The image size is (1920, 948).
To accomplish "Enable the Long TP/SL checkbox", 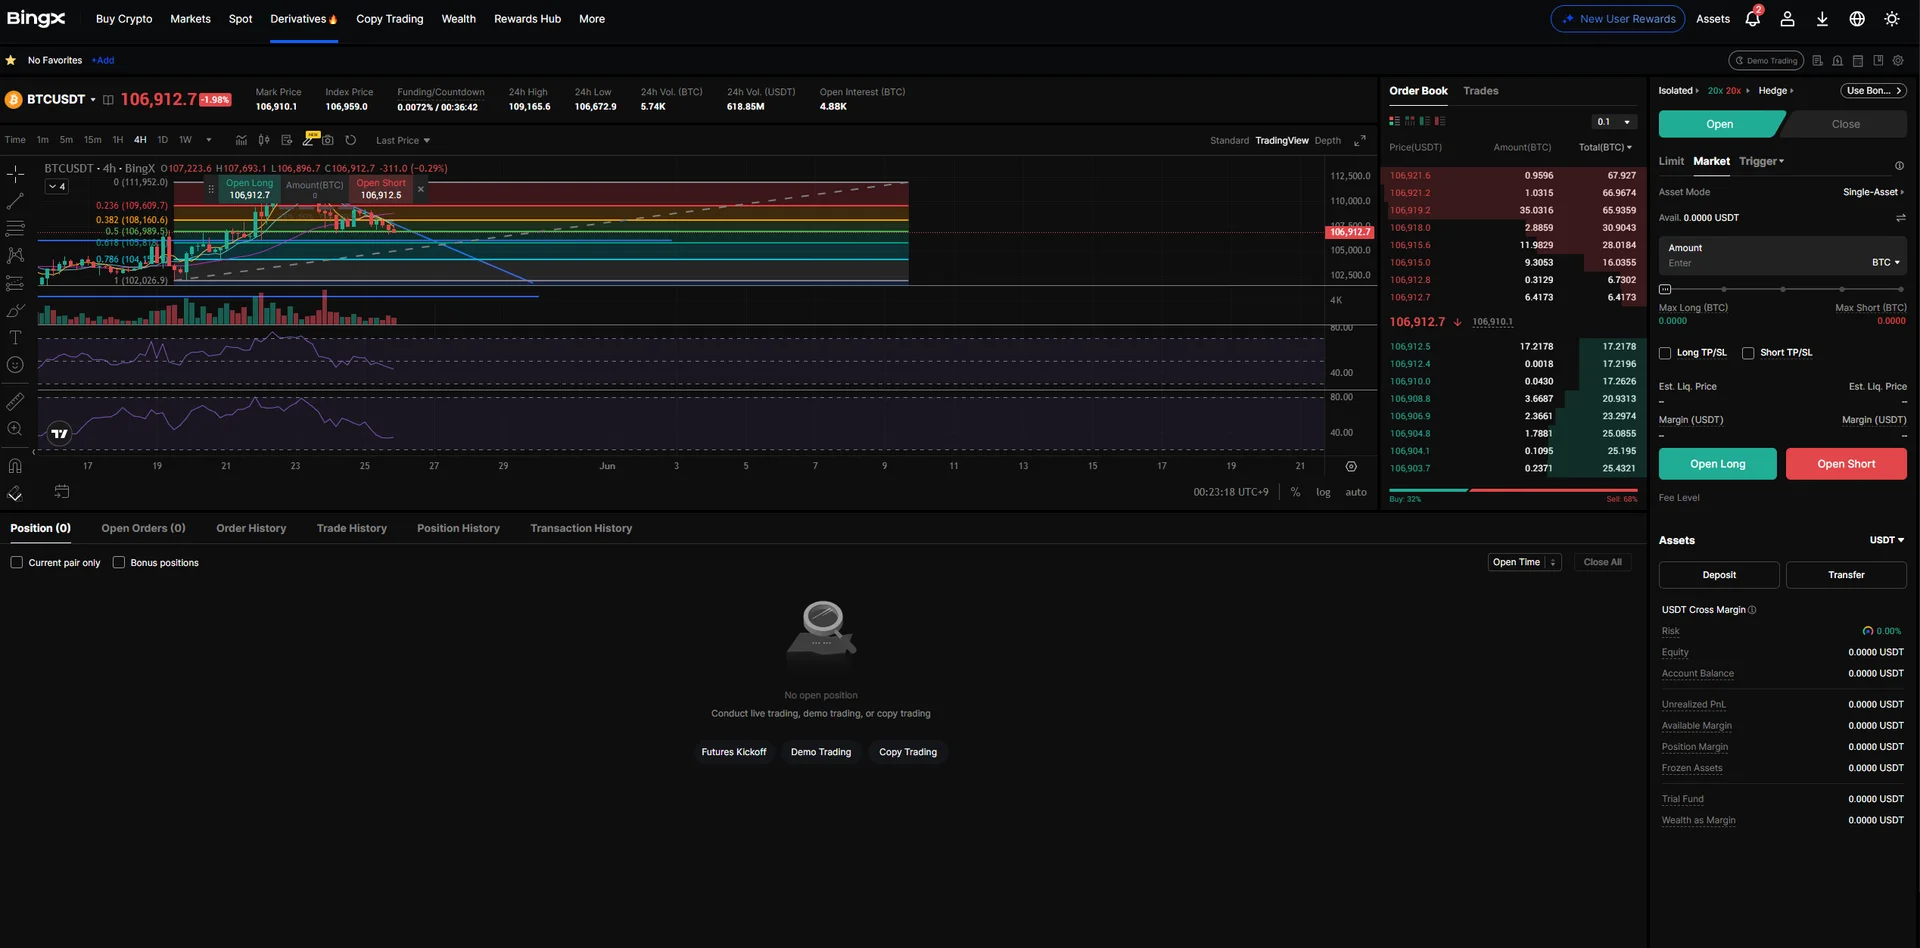I will (1665, 353).
